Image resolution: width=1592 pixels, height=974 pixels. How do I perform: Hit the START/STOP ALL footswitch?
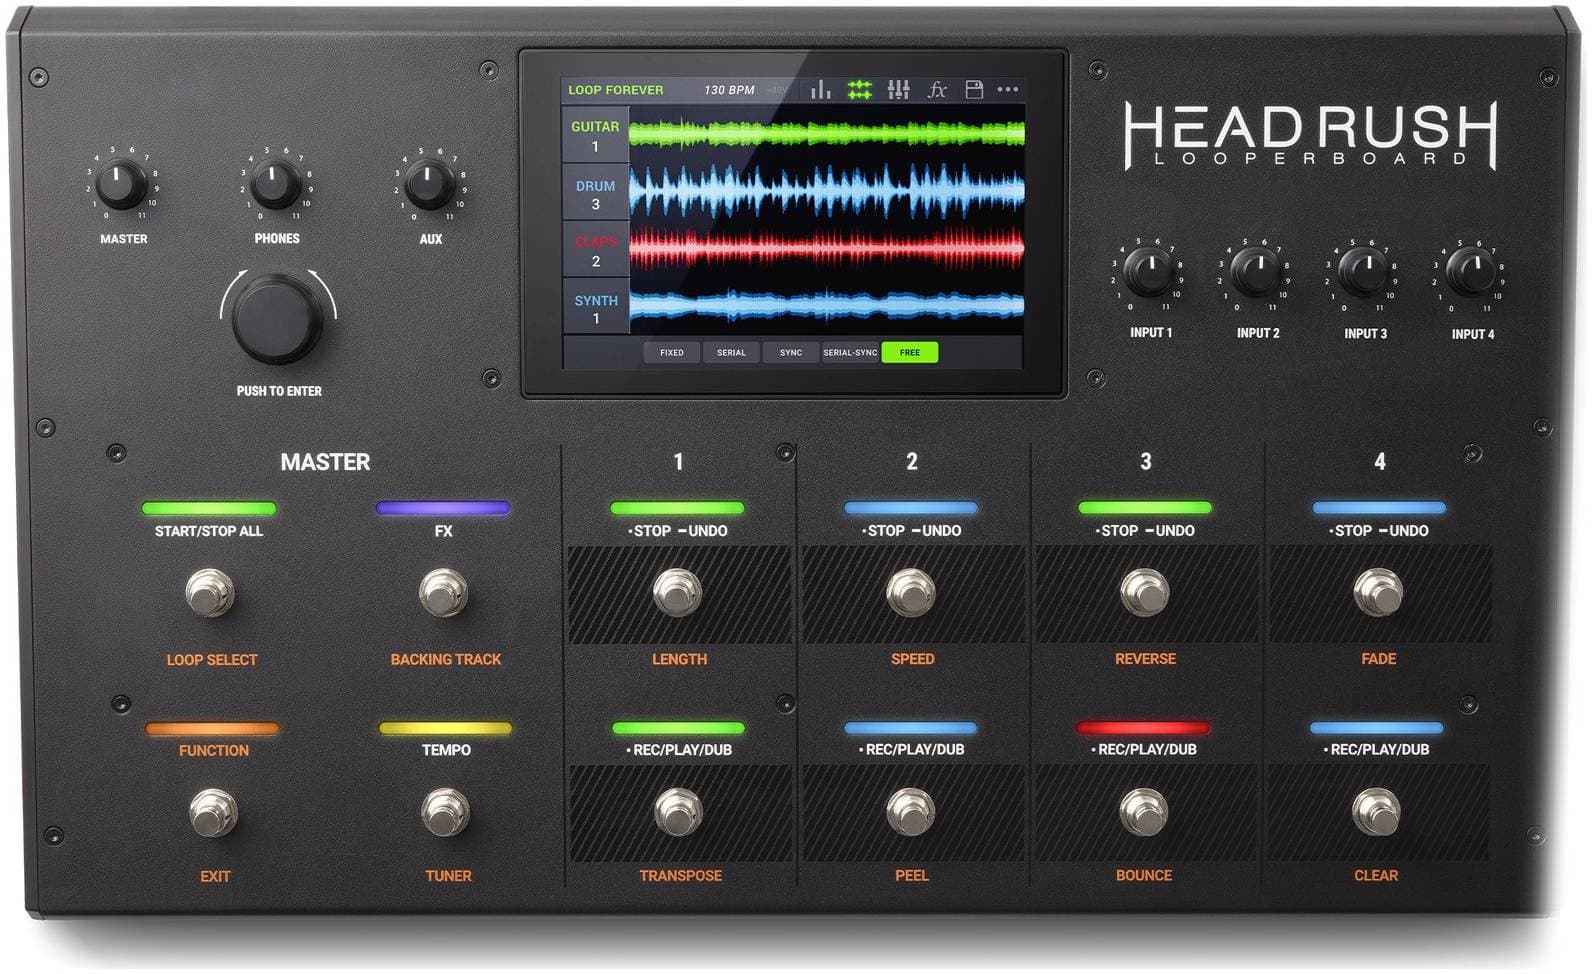(210, 593)
